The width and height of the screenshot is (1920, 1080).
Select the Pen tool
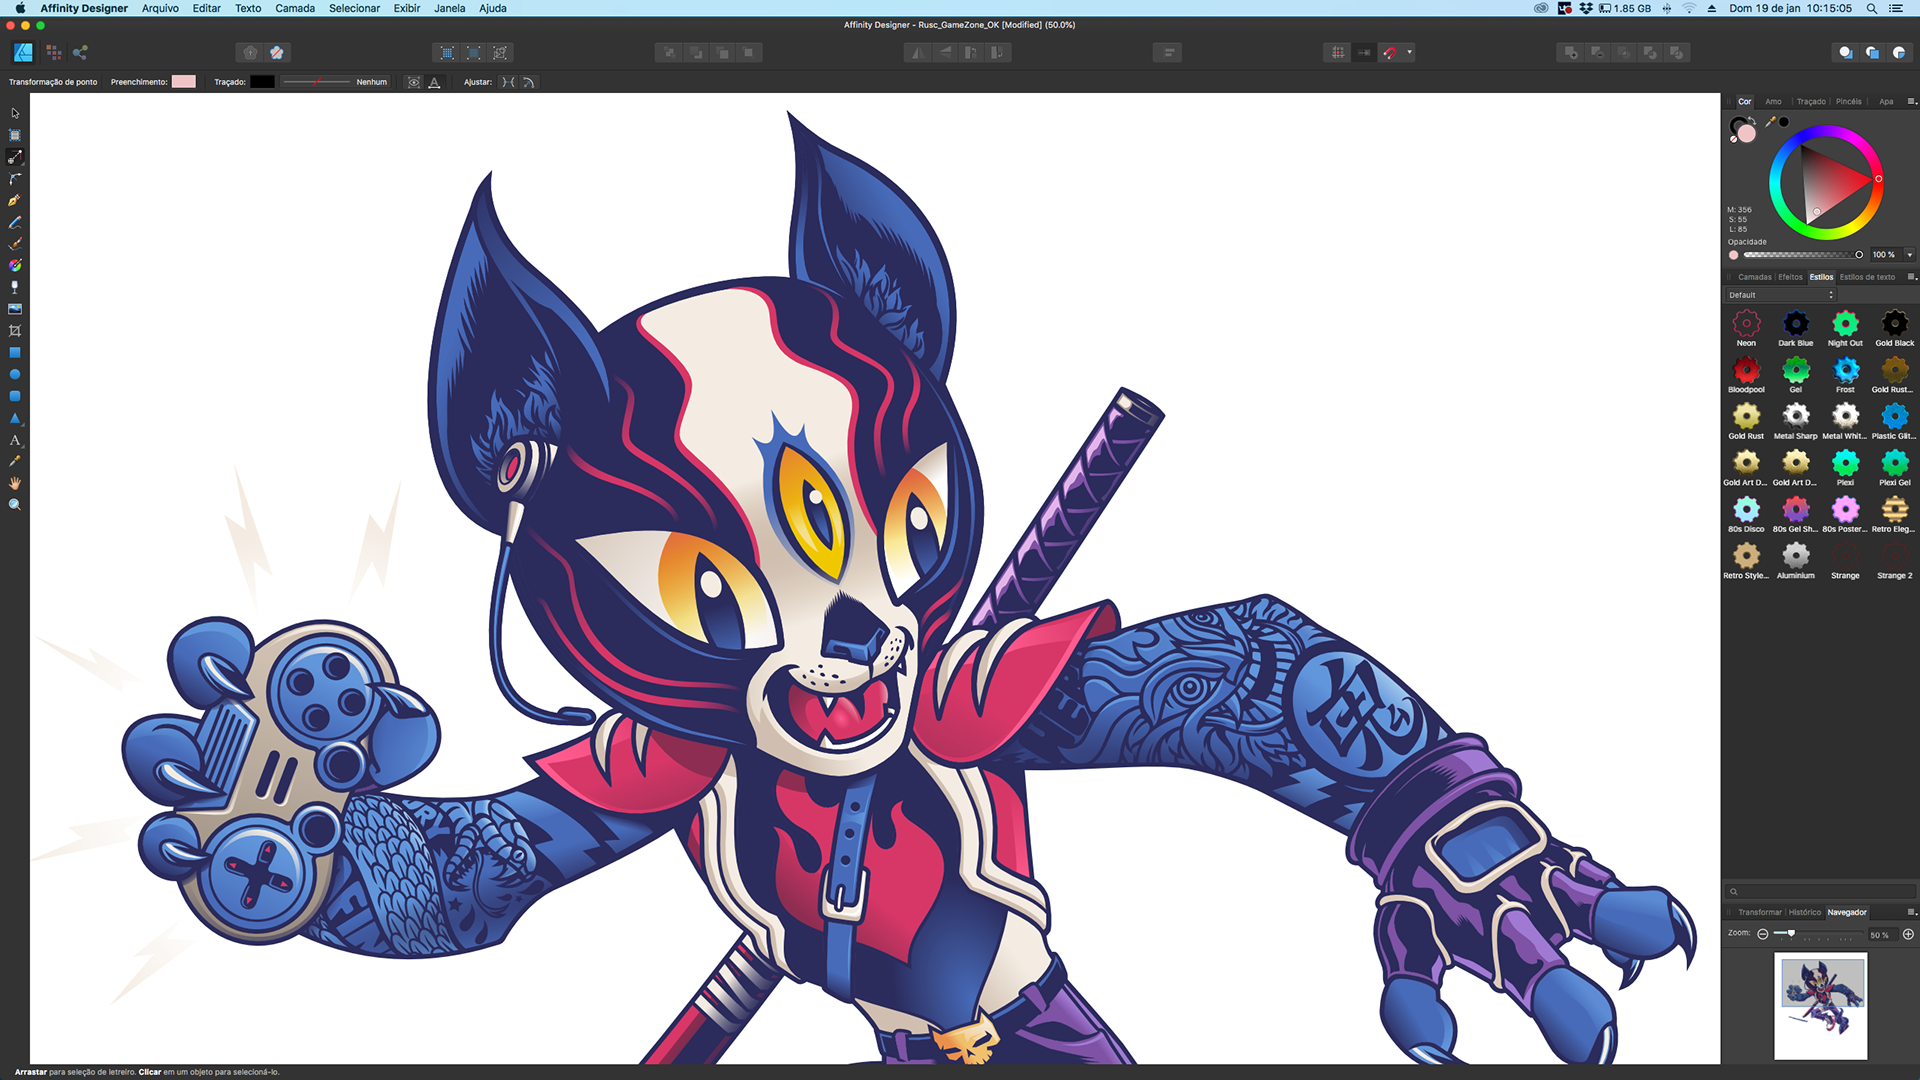point(14,201)
